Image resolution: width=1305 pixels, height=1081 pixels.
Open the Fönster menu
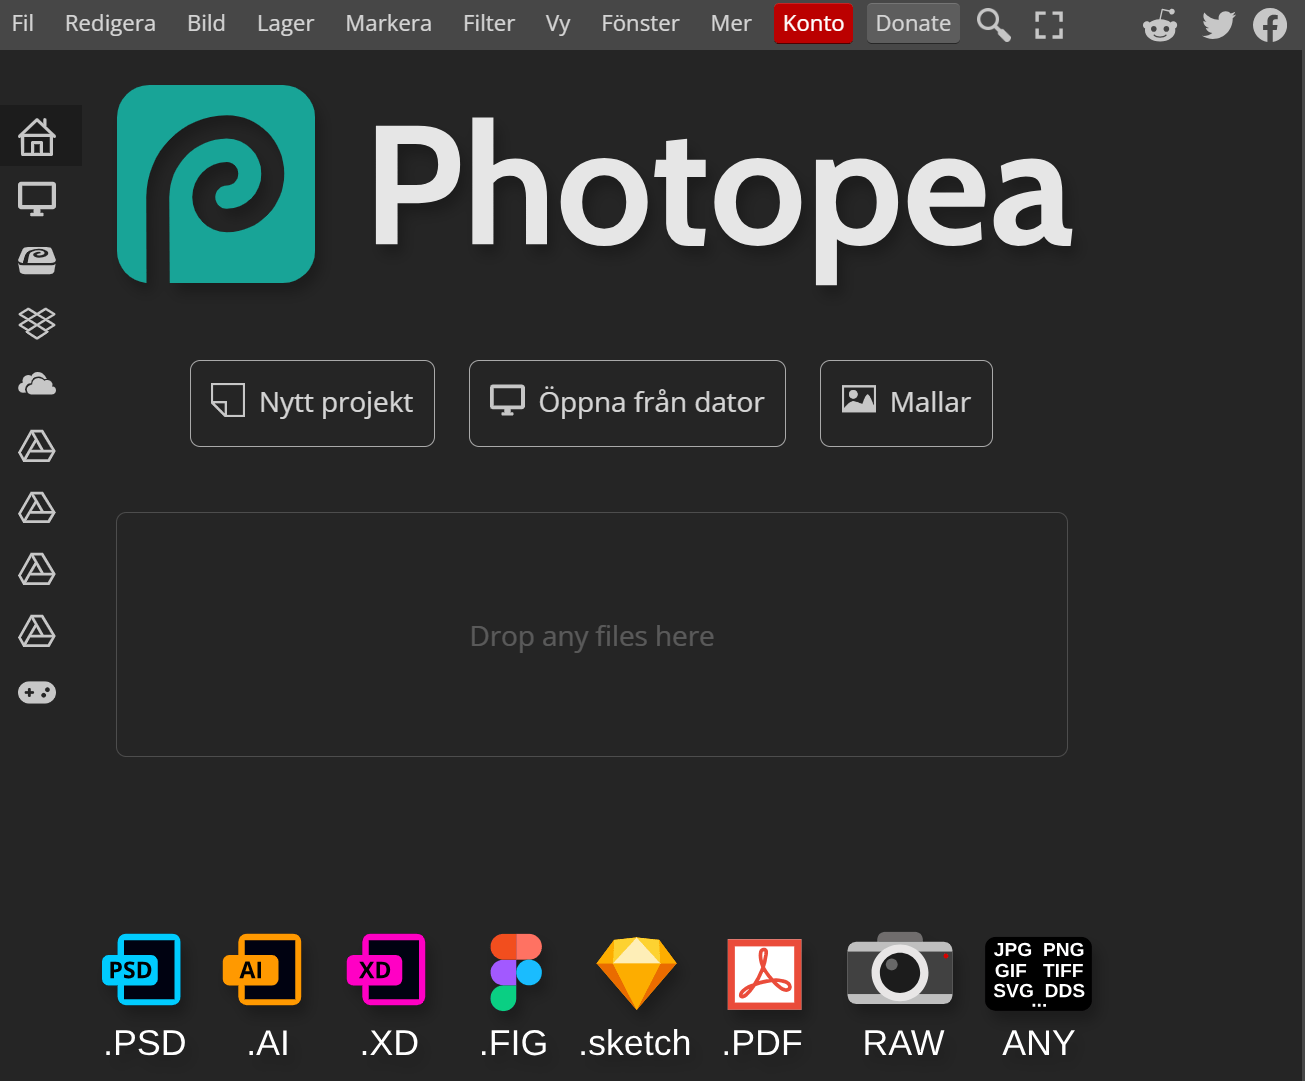pos(640,23)
